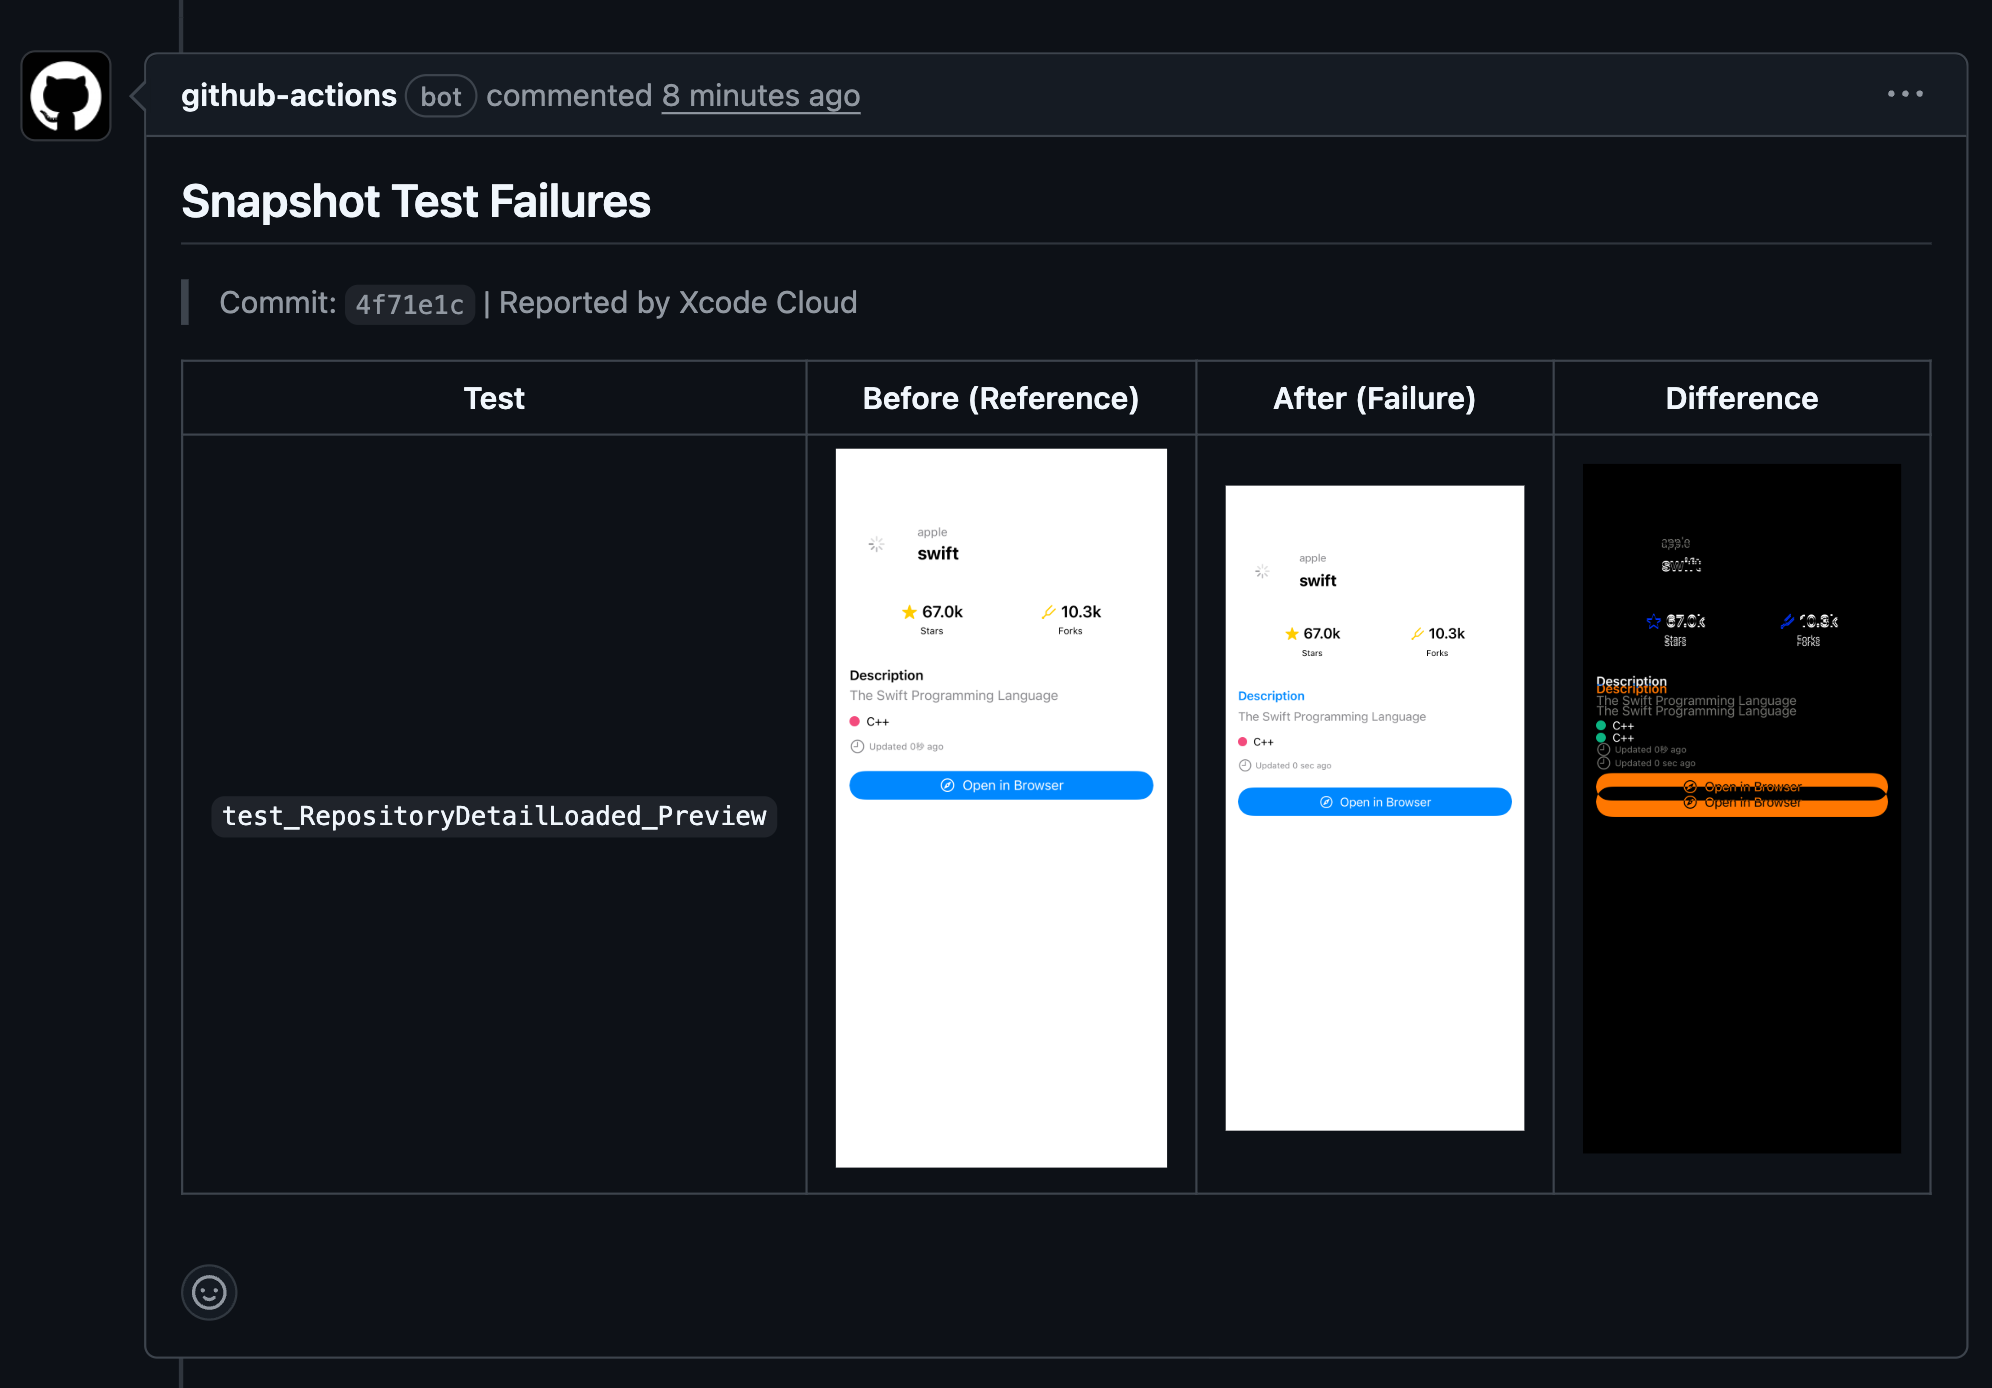Open the '8 minutes ago' timestamp link
The image size is (1992, 1388).
coord(761,96)
